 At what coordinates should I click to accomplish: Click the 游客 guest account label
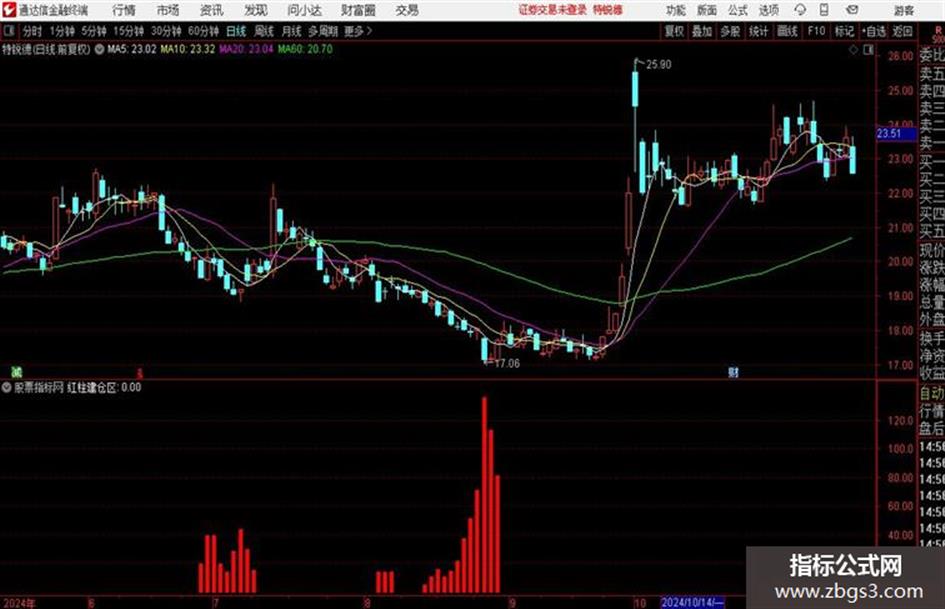pos(903,10)
